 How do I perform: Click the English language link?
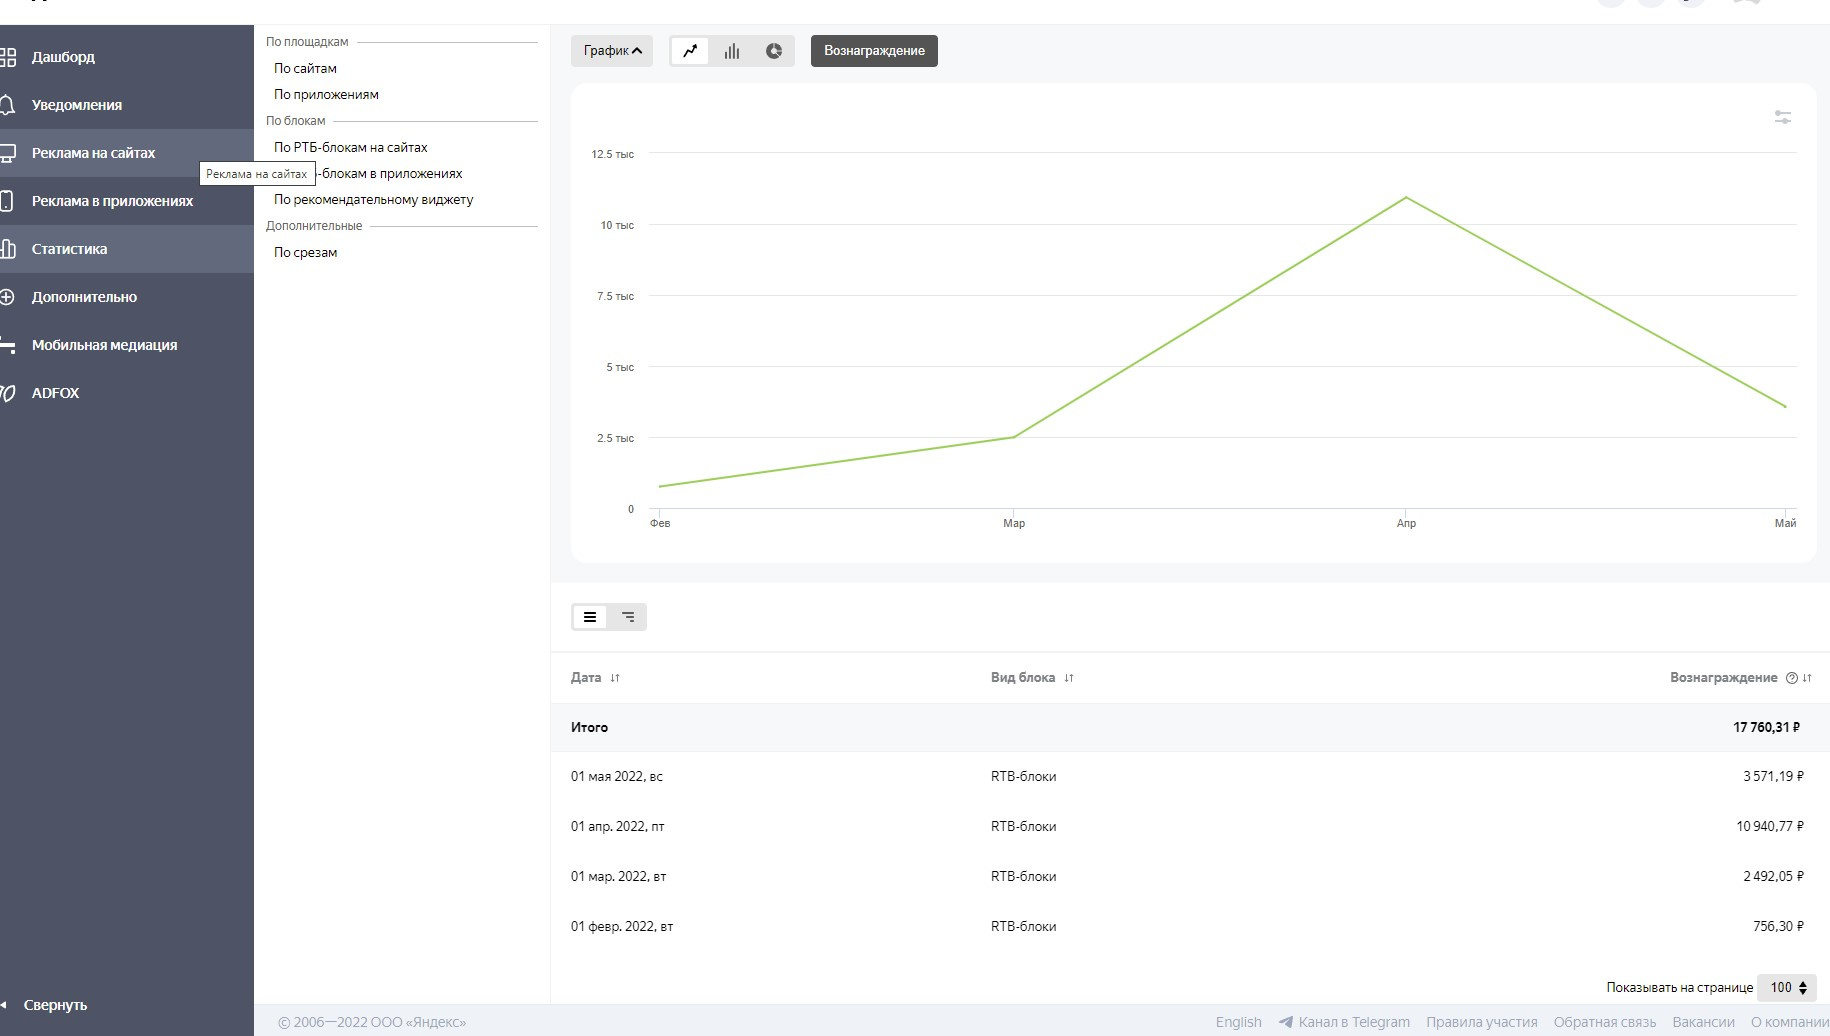[1238, 1022]
